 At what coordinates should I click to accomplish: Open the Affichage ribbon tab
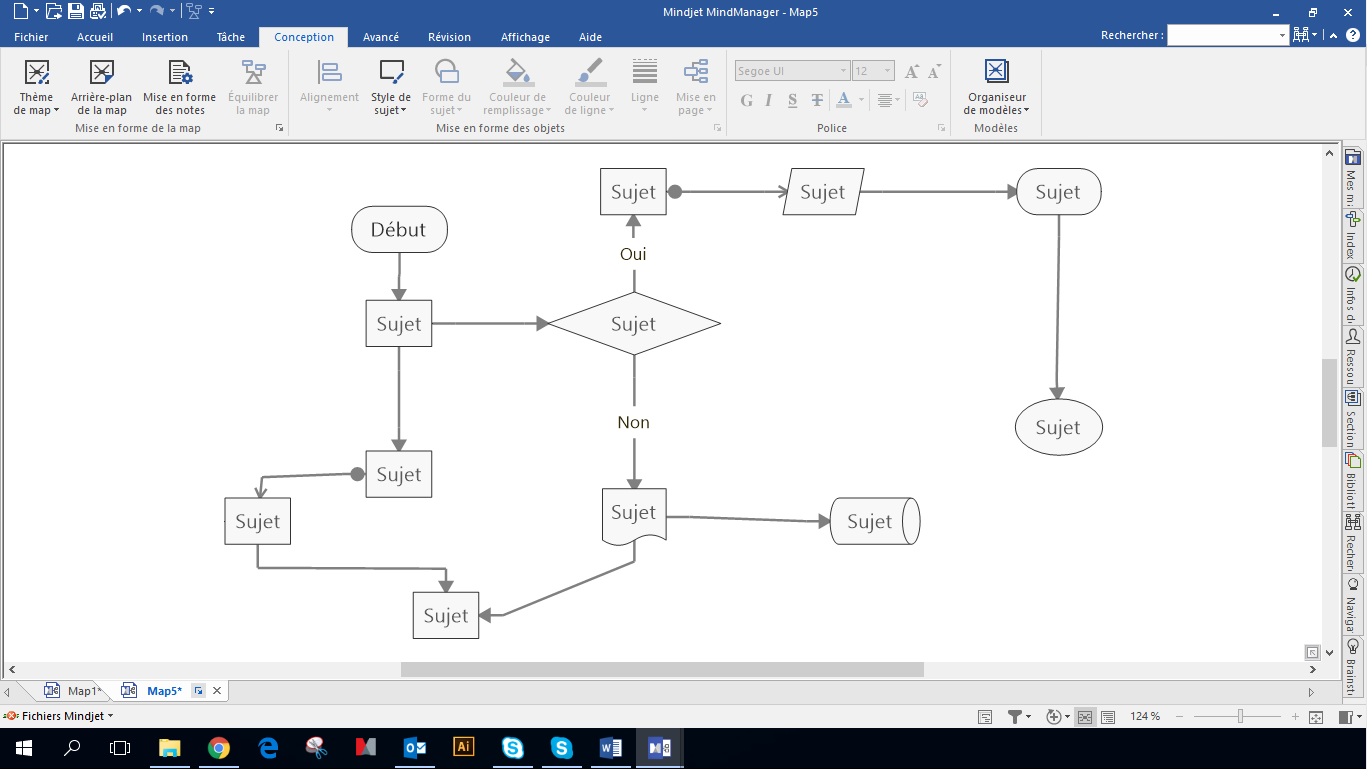[x=525, y=37]
